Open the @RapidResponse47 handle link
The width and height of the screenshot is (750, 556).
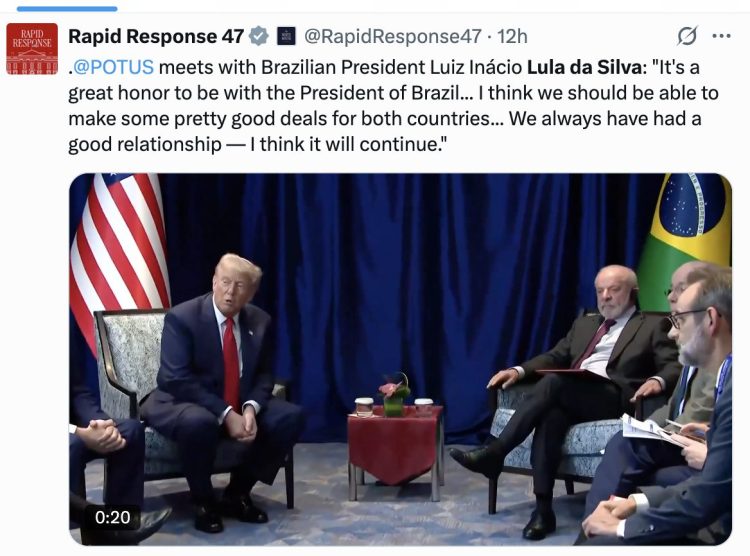[395, 37]
